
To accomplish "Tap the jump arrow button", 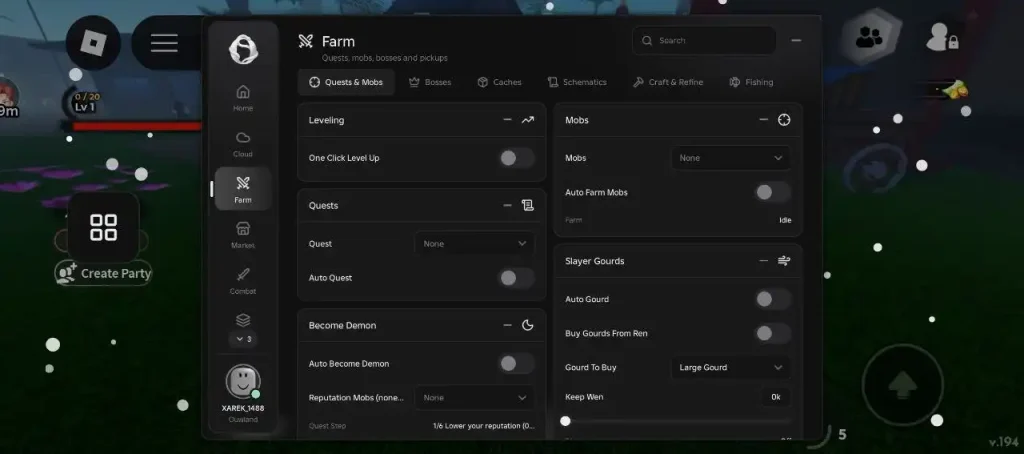I will click(903, 385).
